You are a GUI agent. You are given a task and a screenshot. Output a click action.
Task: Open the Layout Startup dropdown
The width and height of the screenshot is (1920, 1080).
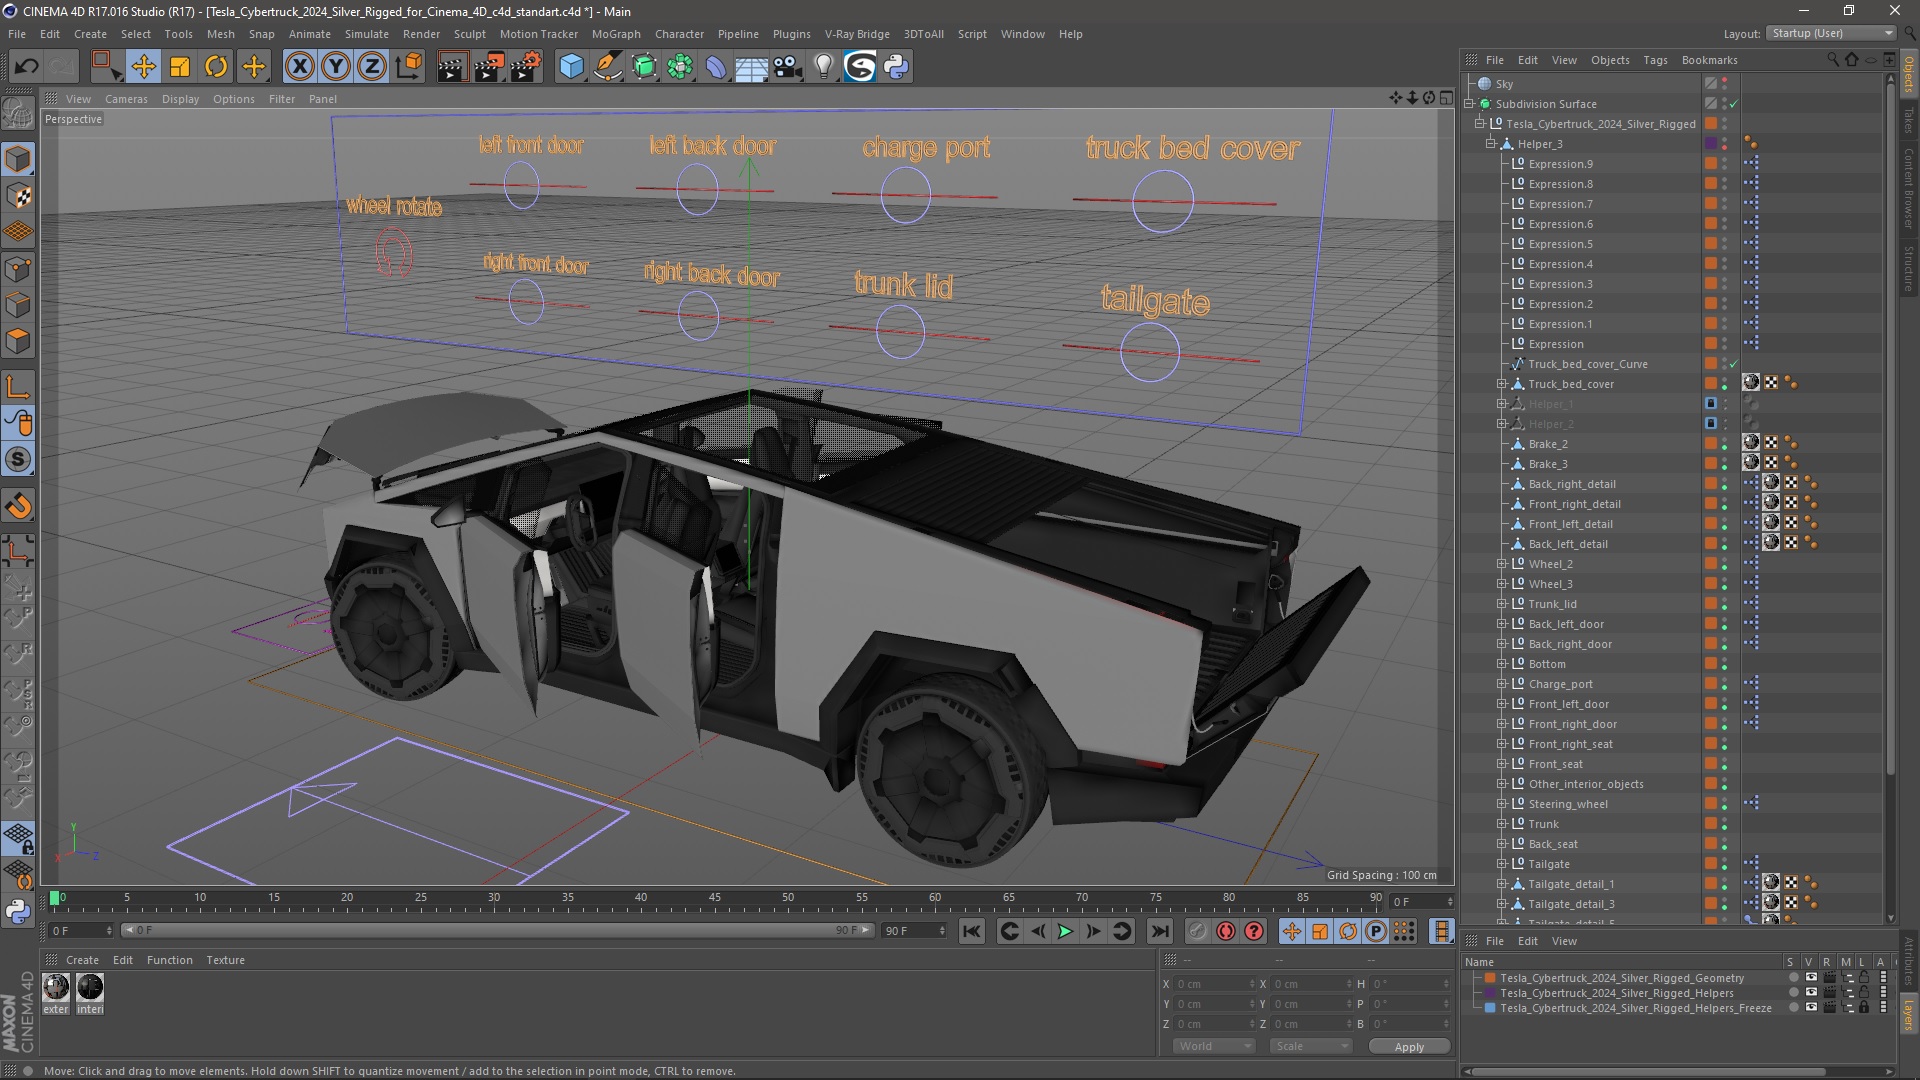click(x=1831, y=33)
